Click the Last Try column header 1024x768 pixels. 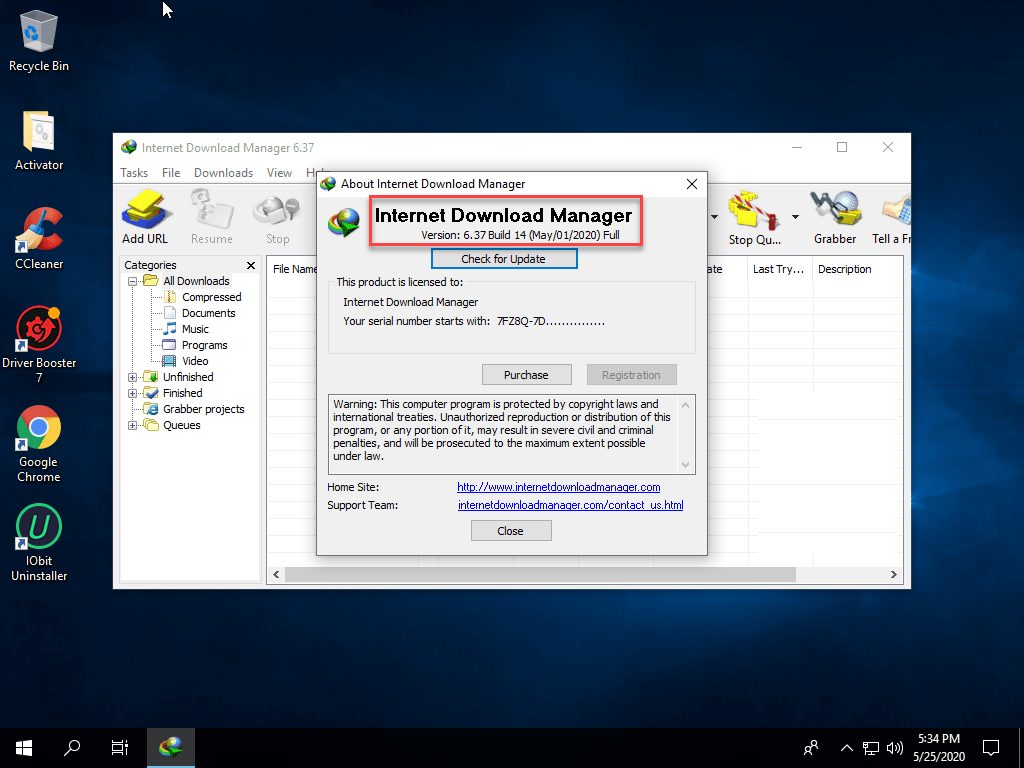click(780, 269)
